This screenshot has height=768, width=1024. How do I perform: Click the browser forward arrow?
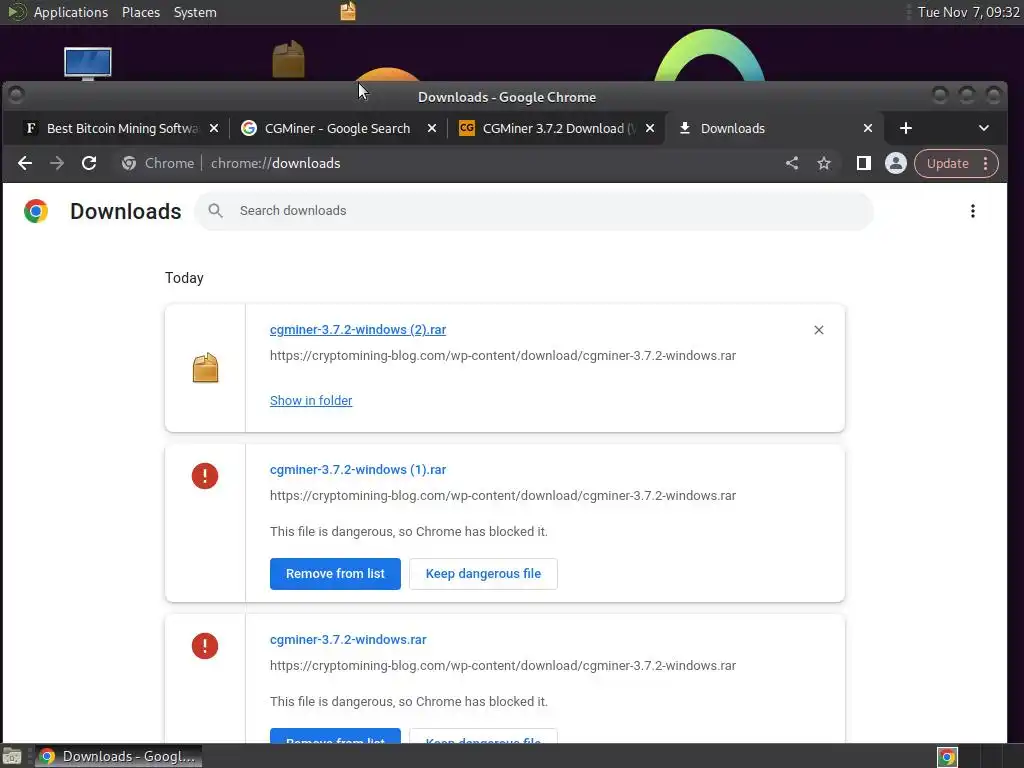pyautogui.click(x=57, y=163)
